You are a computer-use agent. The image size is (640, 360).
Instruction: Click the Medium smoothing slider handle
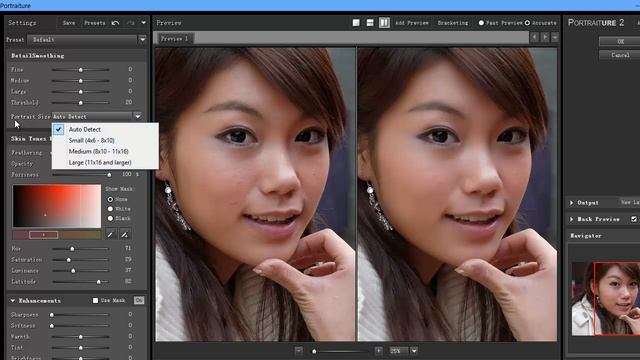(x=81, y=81)
